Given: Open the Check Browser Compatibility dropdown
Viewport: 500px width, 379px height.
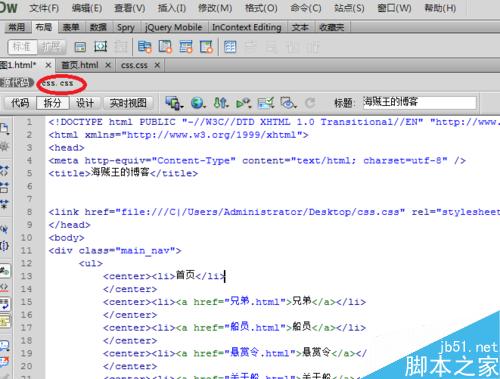Looking at the screenshot, I should point(266,103).
